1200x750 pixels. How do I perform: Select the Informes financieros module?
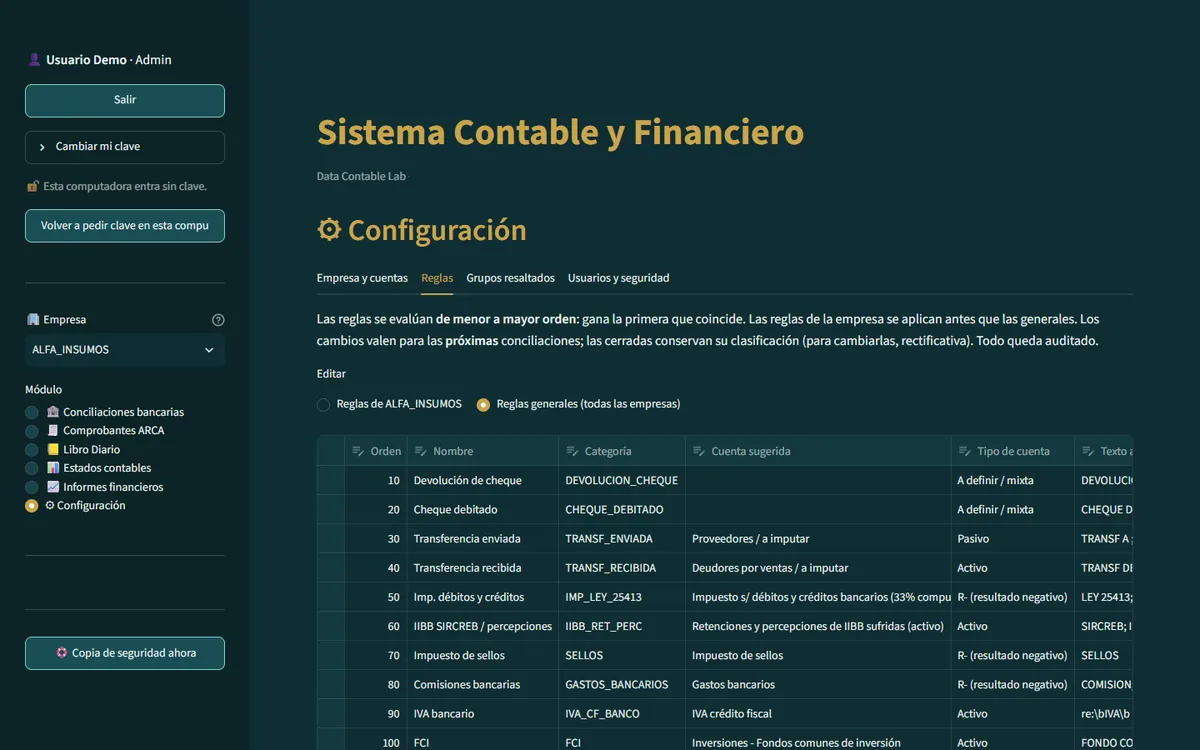[x=94, y=487]
